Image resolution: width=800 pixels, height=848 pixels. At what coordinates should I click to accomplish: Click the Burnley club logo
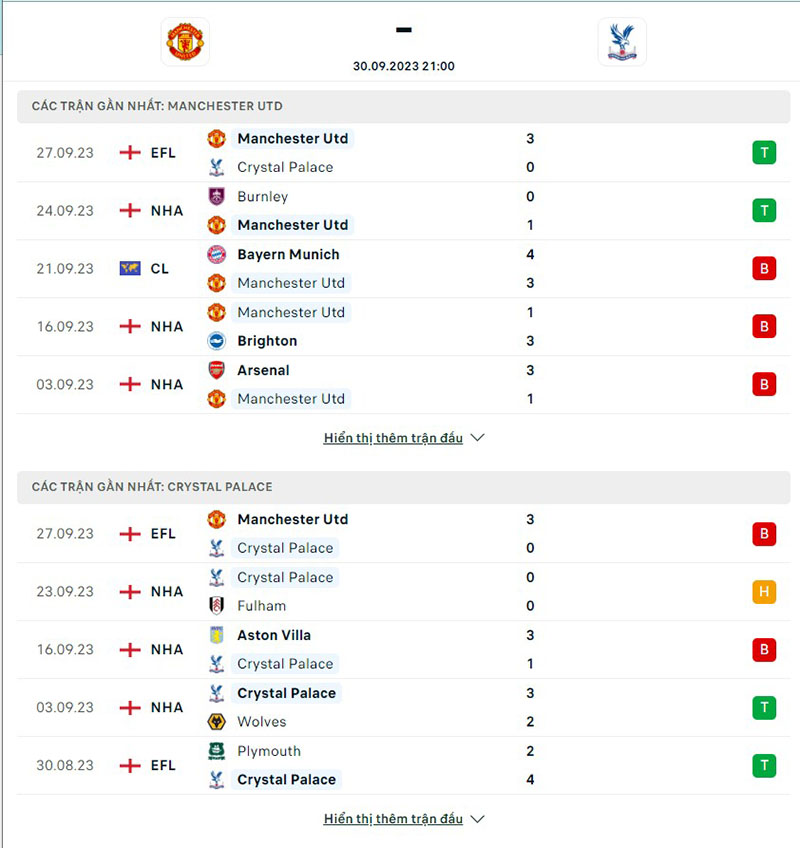pos(217,197)
